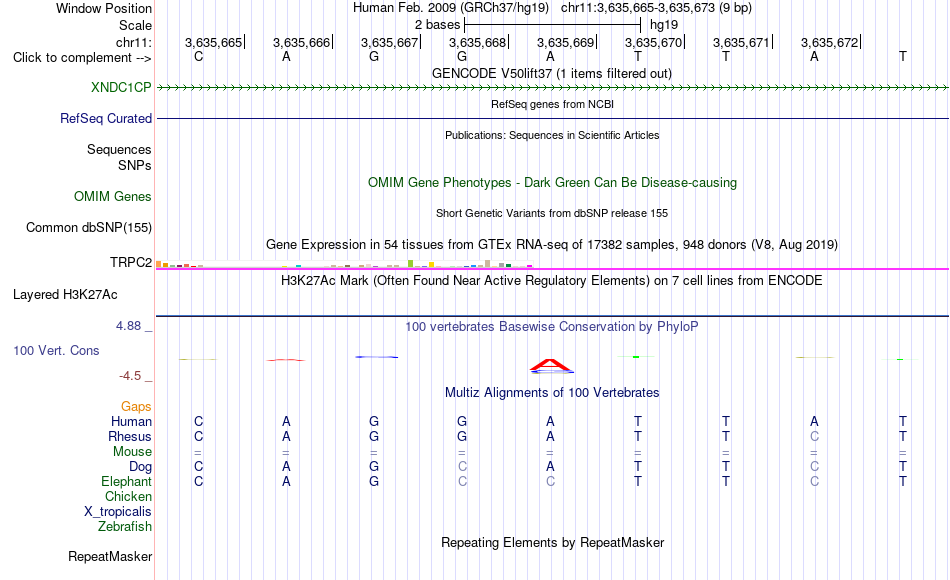Screen dimensions: 950x580
Task: Open the RepeatMasker track label
Action: (x=110, y=556)
